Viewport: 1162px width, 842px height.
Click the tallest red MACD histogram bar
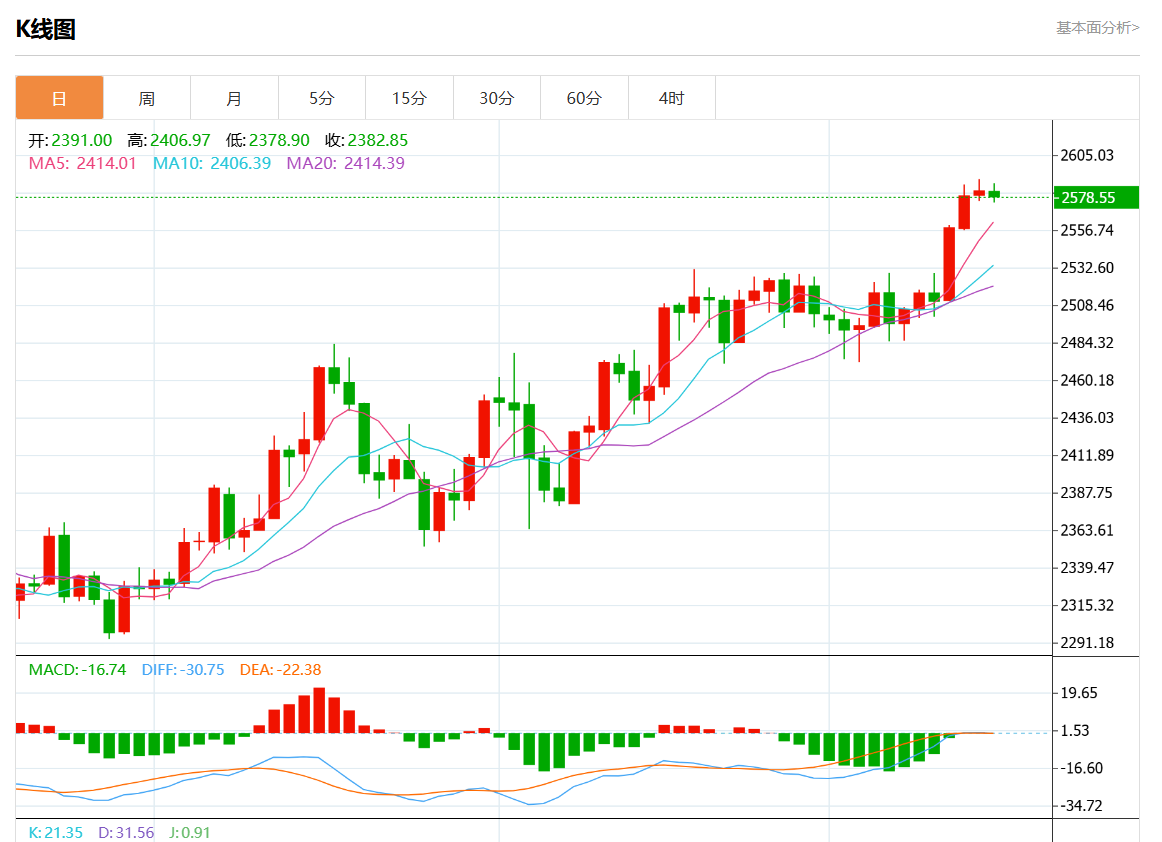click(319, 710)
